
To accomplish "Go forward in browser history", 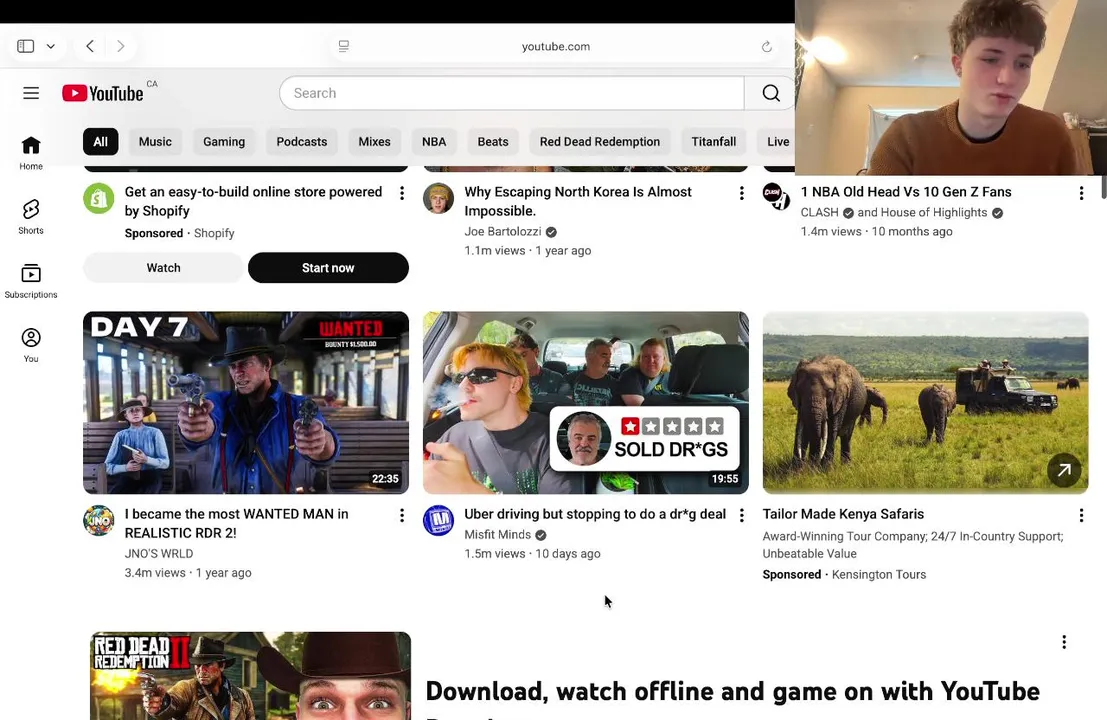I will coord(121,47).
